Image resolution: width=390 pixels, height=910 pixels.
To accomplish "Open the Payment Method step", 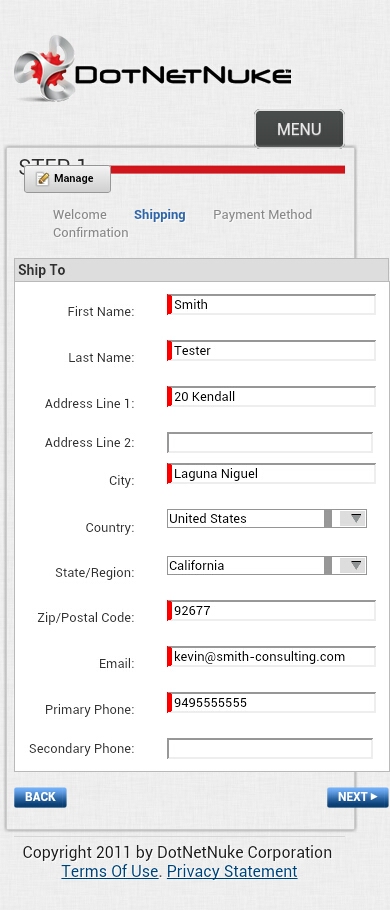I will (x=262, y=214).
